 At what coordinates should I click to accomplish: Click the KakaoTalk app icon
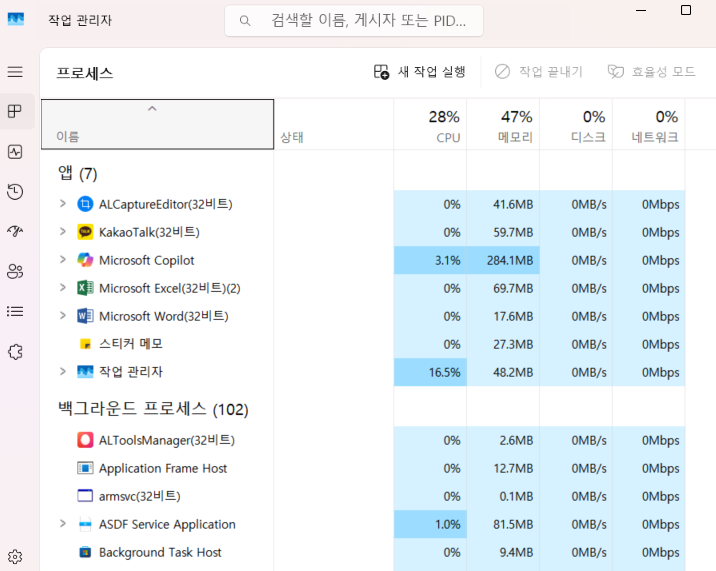click(x=85, y=232)
